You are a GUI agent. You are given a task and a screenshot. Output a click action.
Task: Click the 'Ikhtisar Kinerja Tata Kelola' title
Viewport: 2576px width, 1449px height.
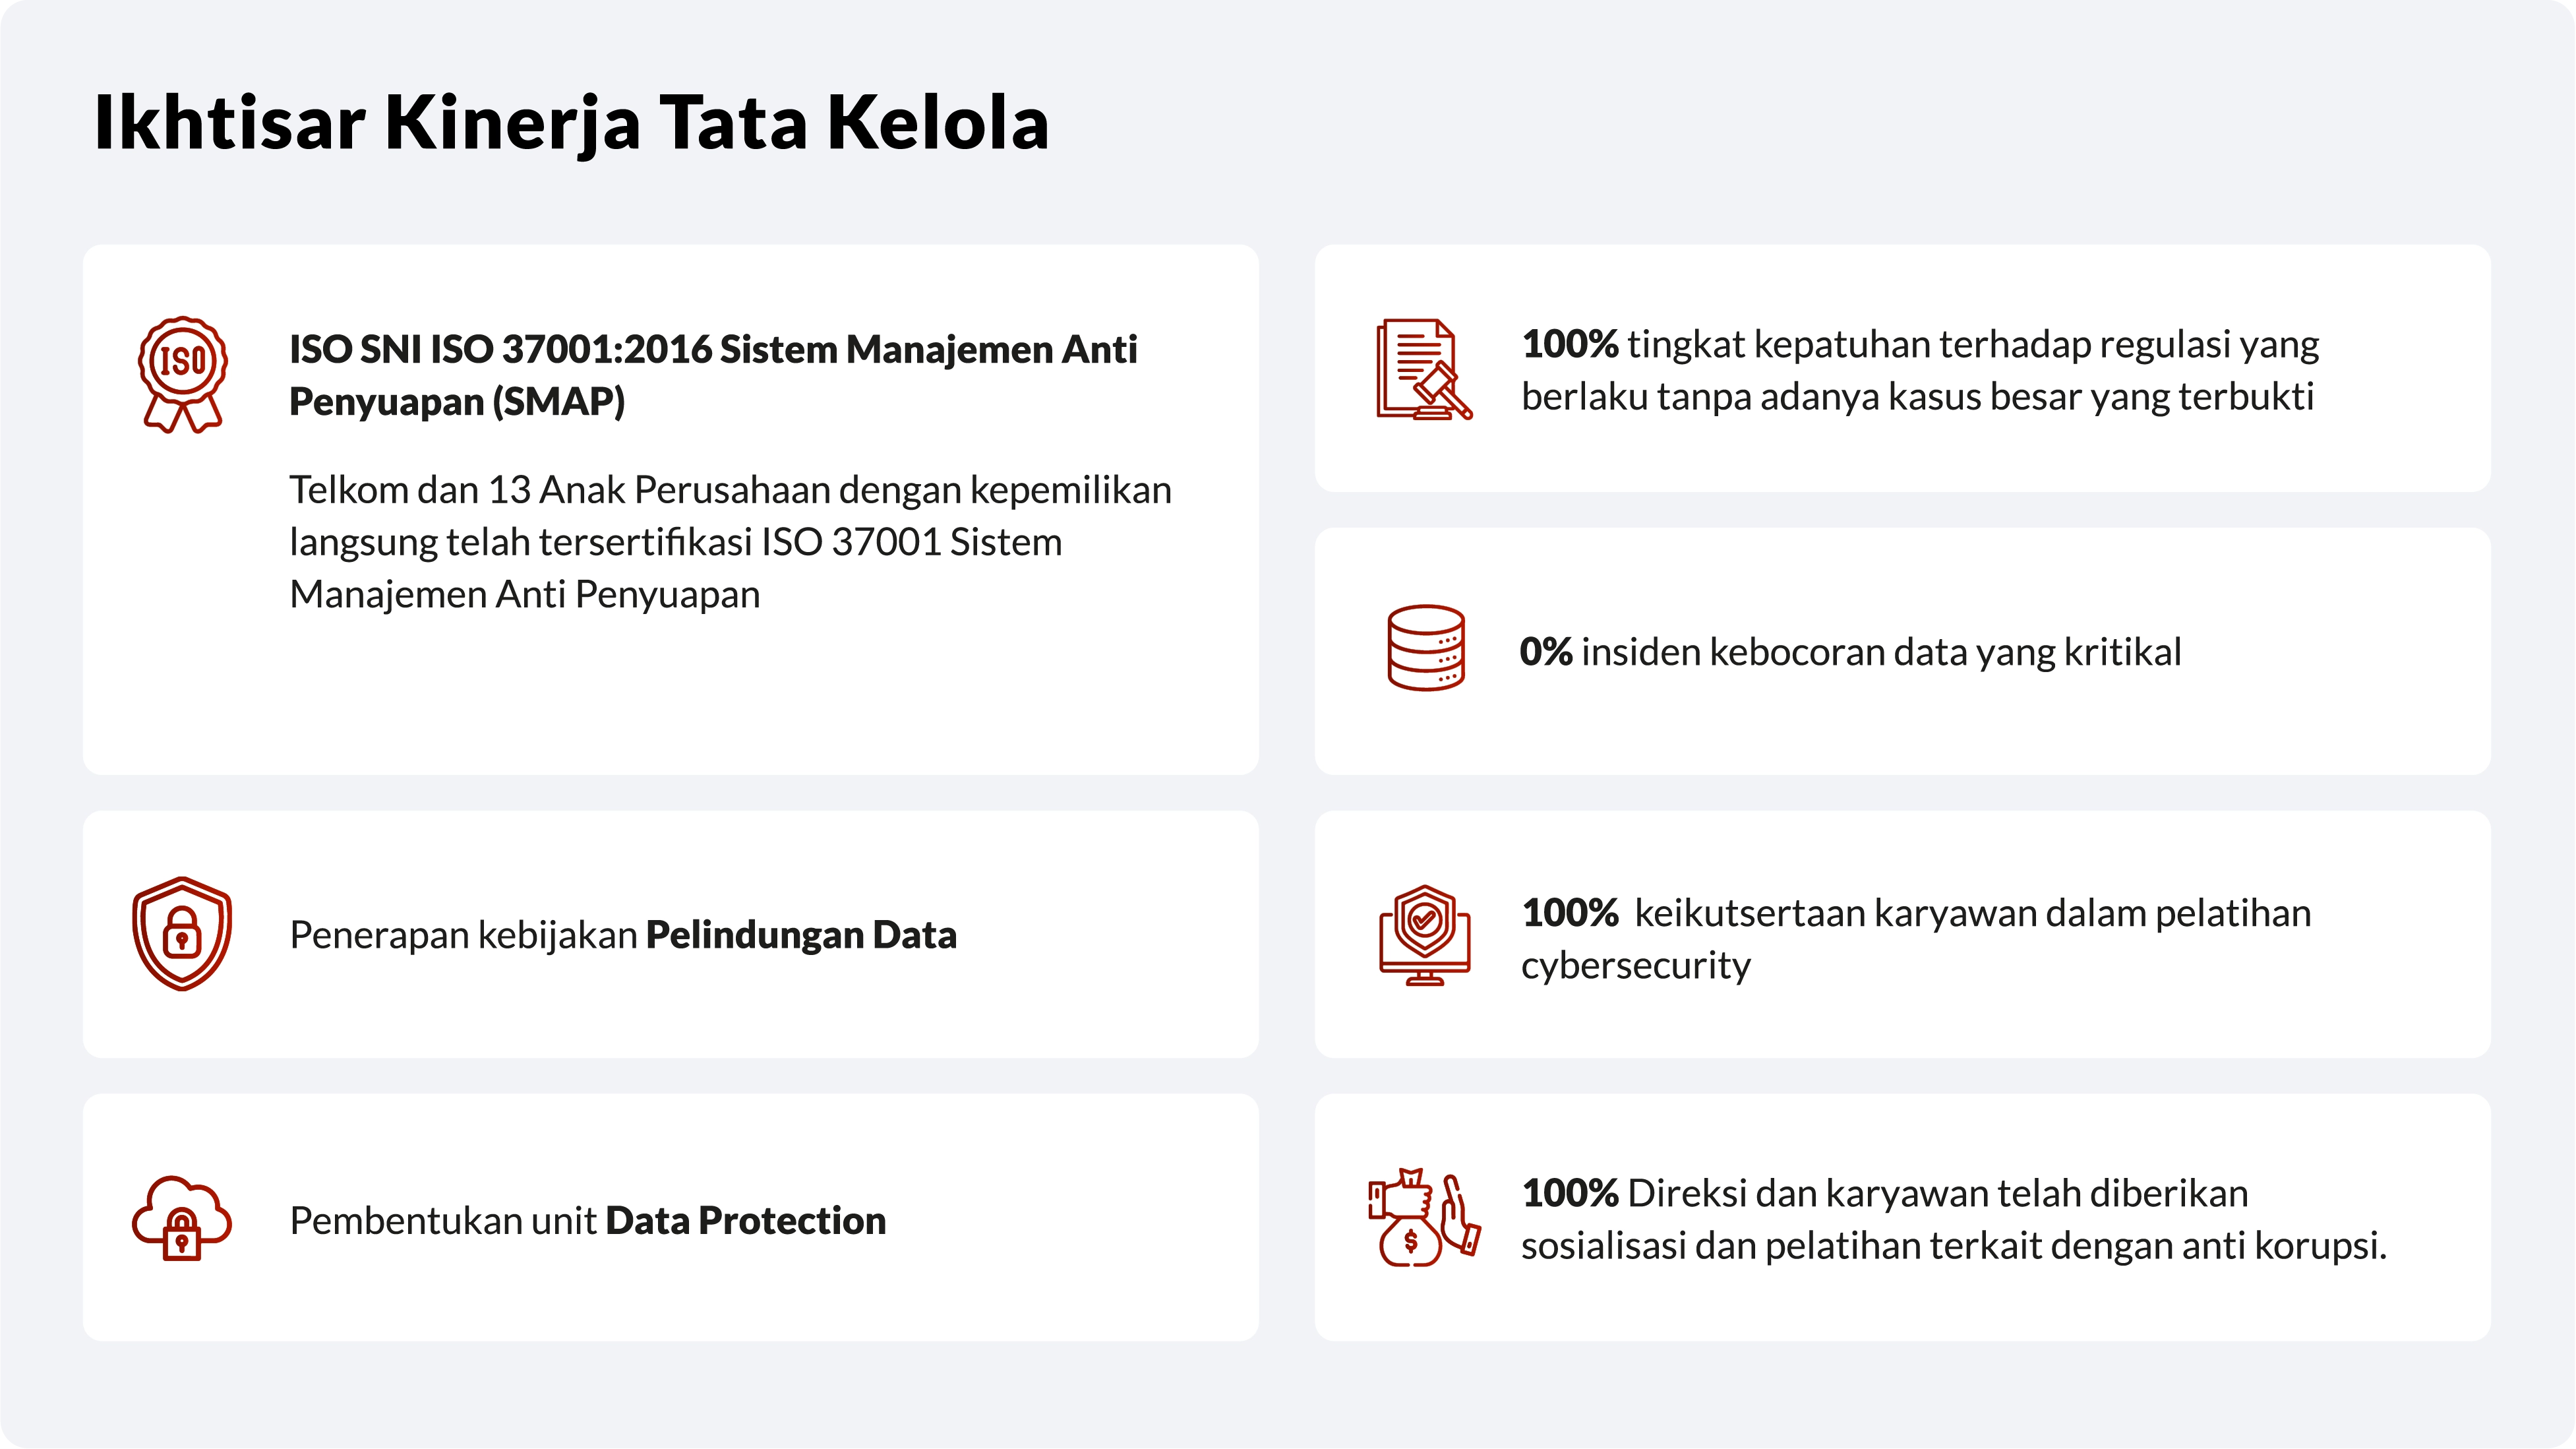(x=571, y=122)
